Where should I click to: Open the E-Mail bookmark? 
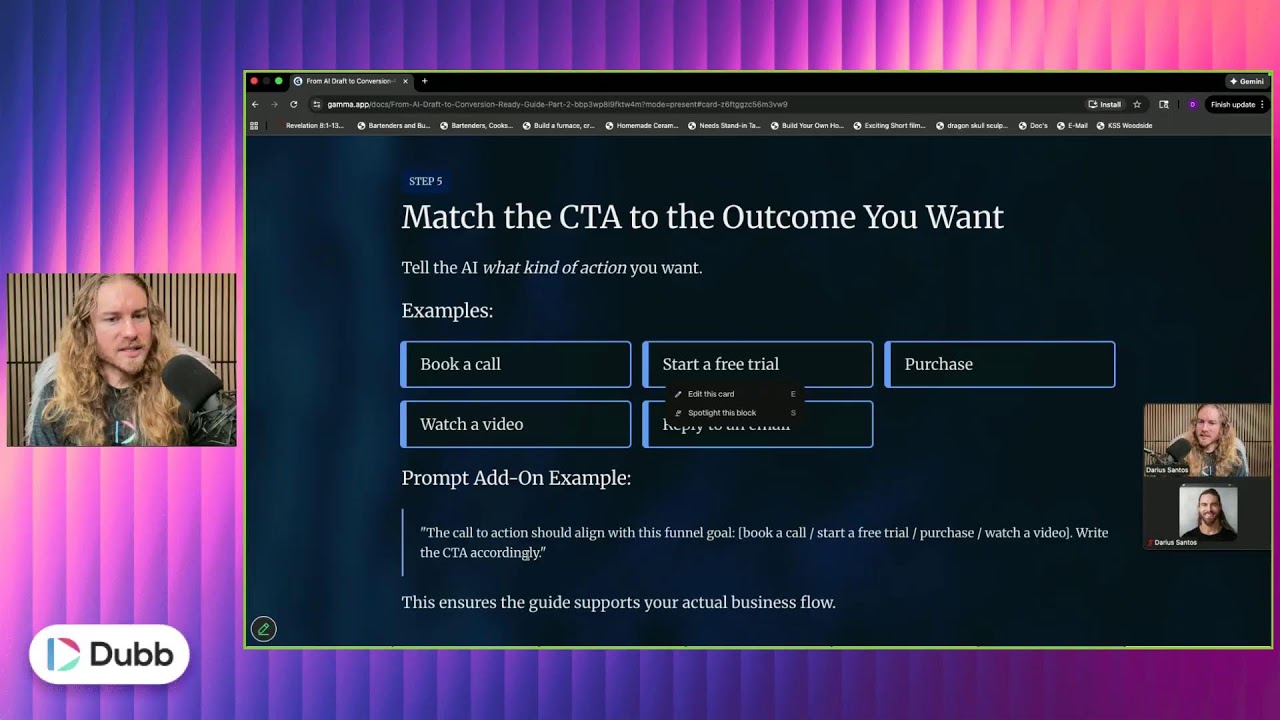pos(1072,126)
